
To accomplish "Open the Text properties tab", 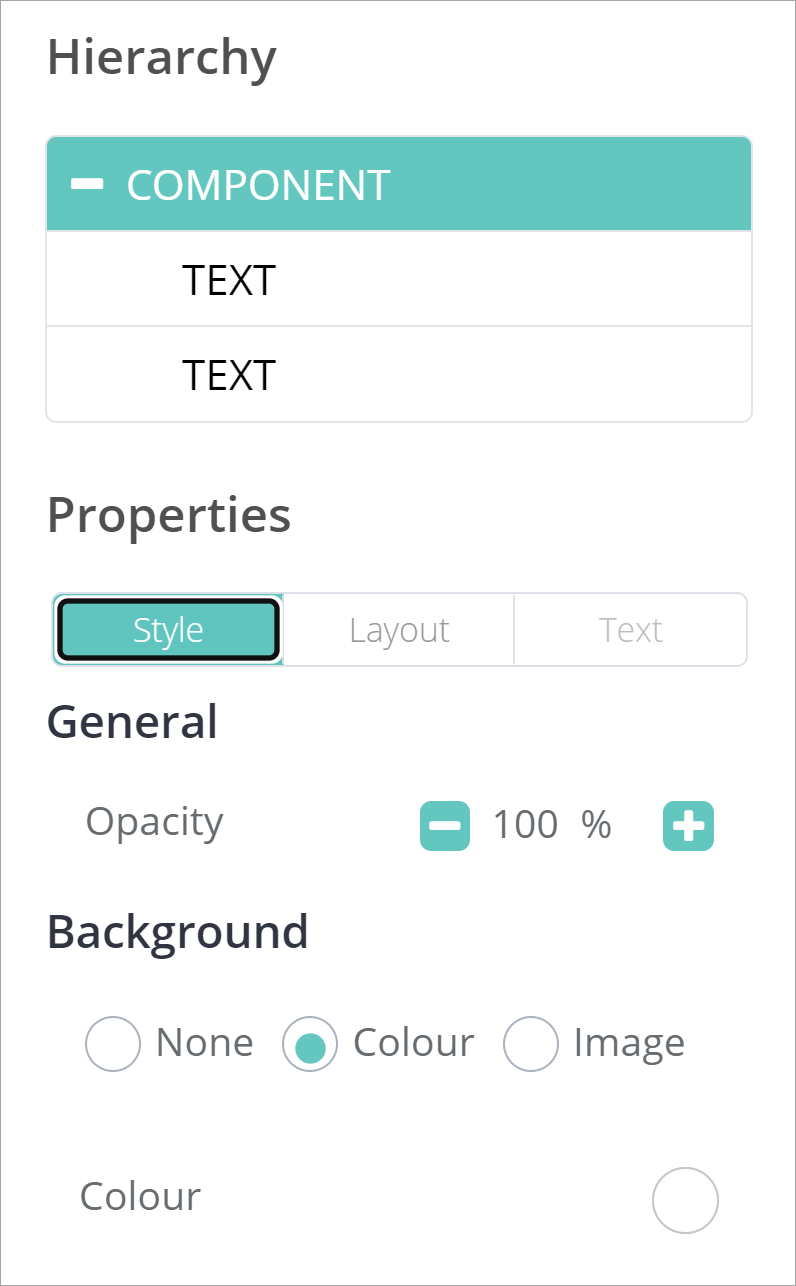I will (x=630, y=630).
